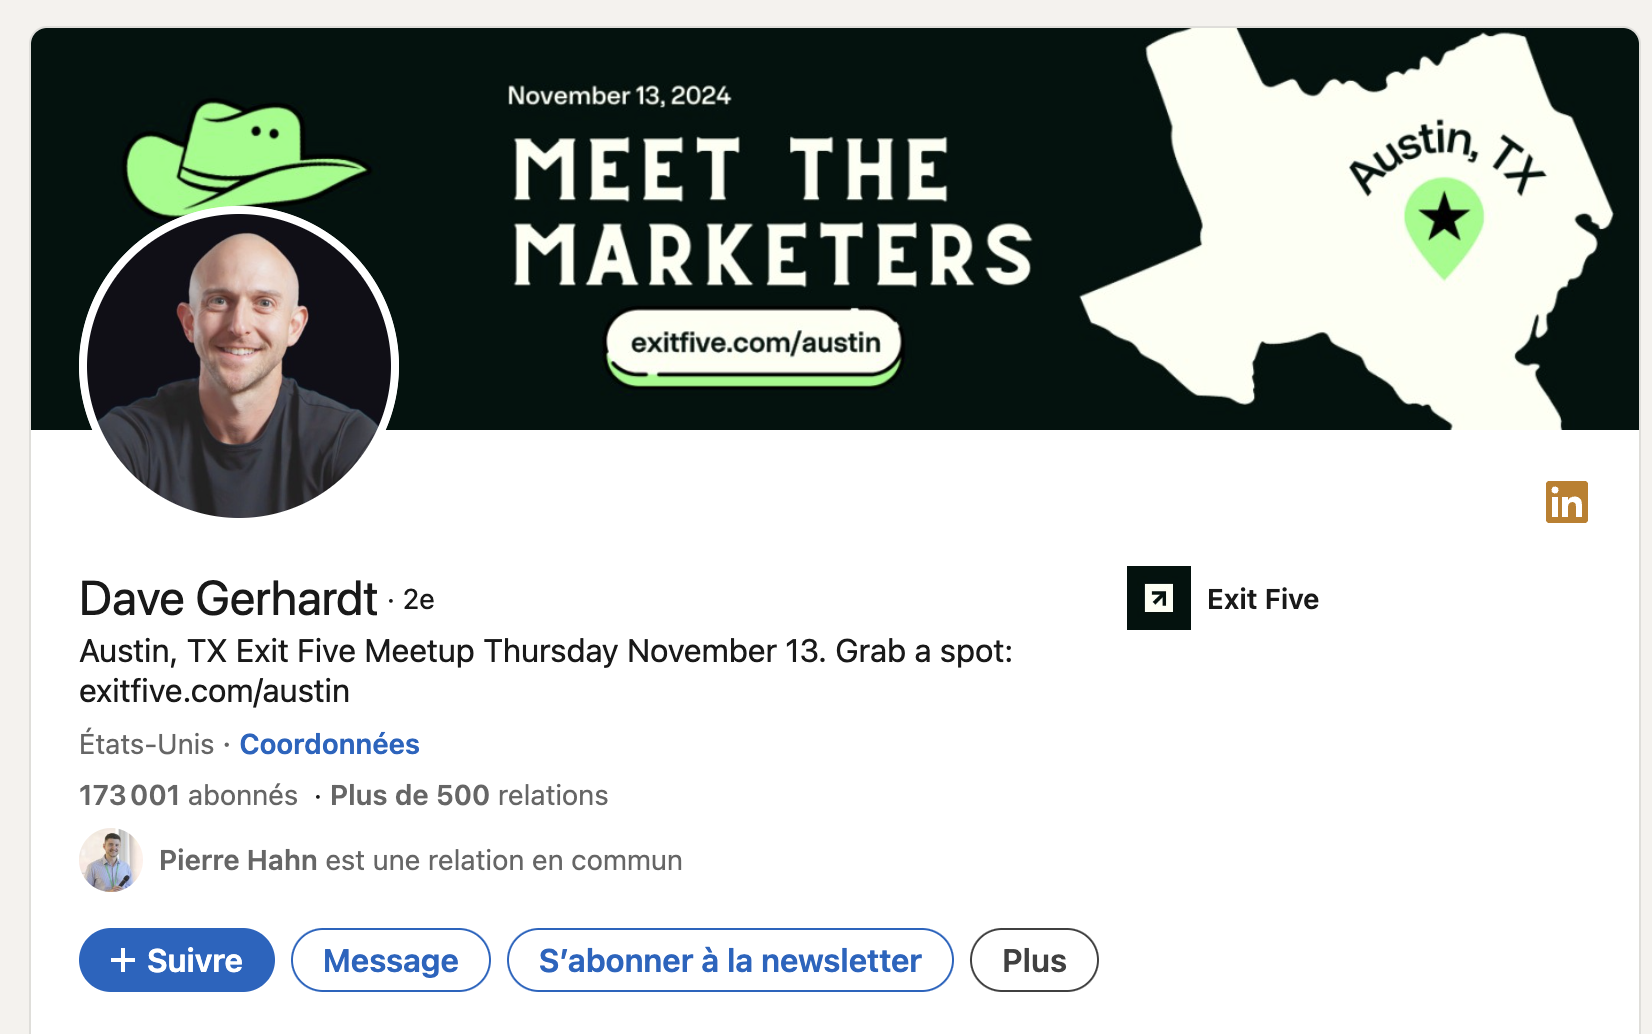Click the Exit Five company logo icon
Viewport: 1652px width, 1034px height.
coord(1158,598)
